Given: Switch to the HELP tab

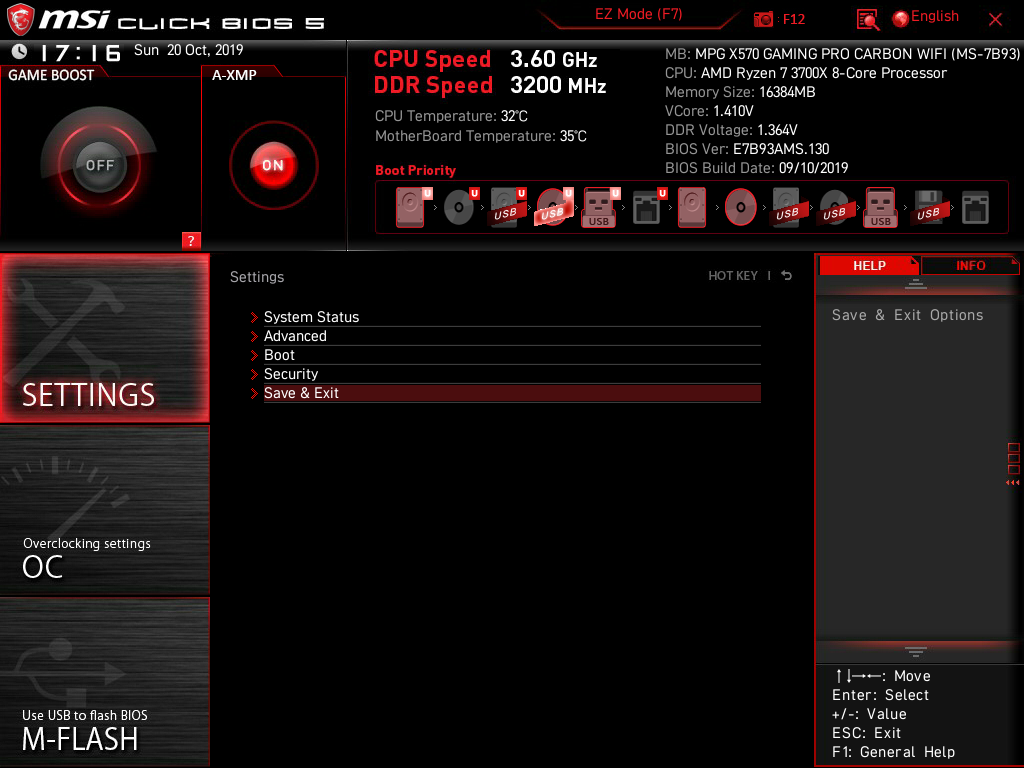Looking at the screenshot, I should (869, 265).
